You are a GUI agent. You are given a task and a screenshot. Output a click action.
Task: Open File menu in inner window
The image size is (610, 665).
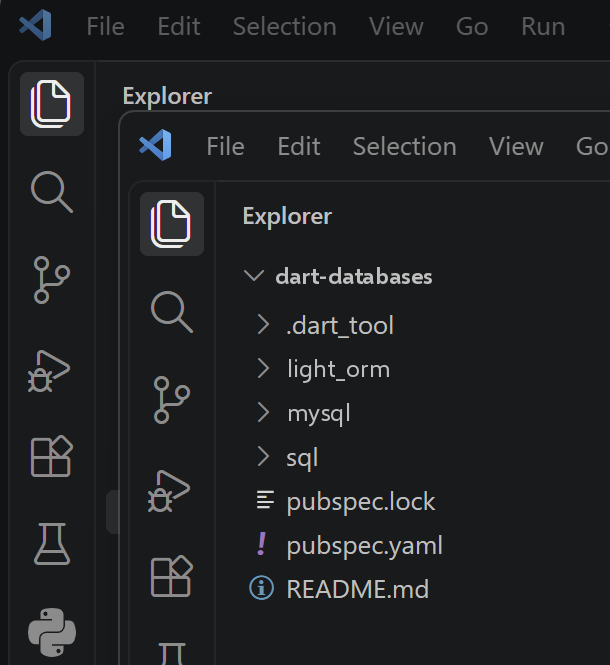click(225, 147)
